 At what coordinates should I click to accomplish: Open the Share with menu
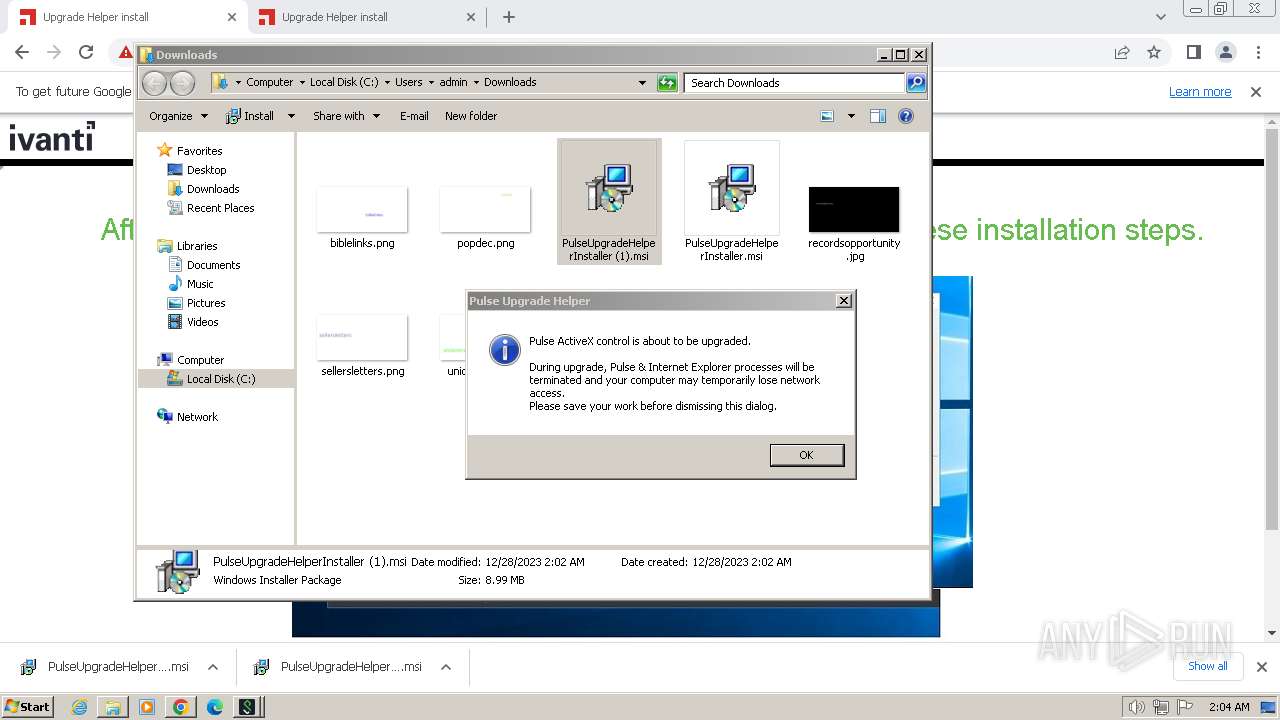coord(346,116)
